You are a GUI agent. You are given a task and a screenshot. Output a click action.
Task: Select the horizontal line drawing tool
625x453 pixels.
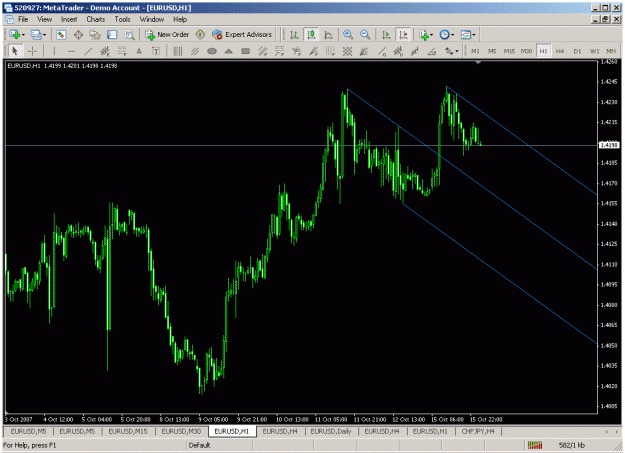point(71,51)
